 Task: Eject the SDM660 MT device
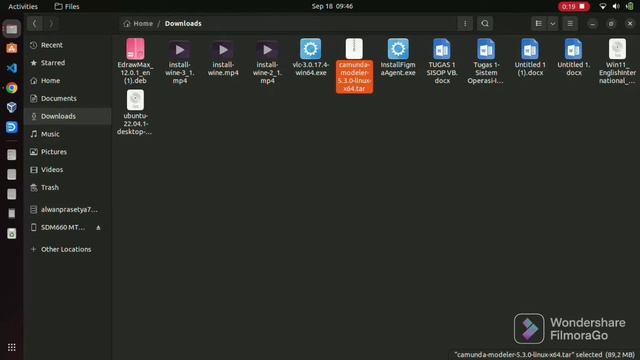(98, 228)
